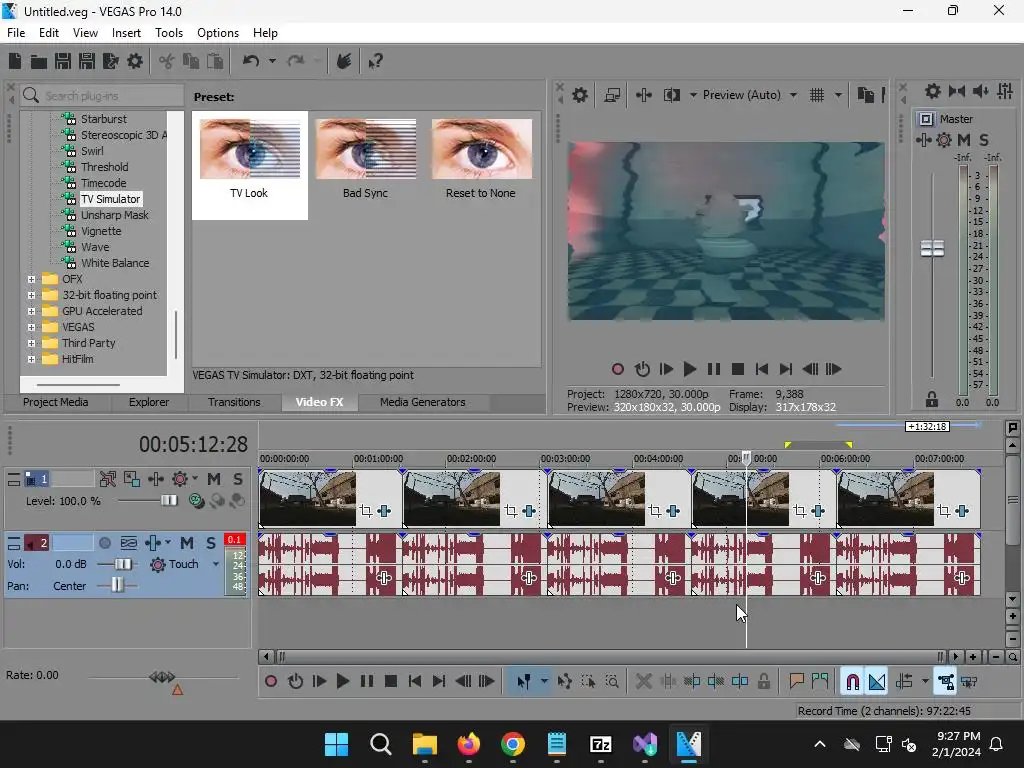The height and width of the screenshot is (768, 1024).
Task: Expand the HitFilm folder
Action: 31,359
